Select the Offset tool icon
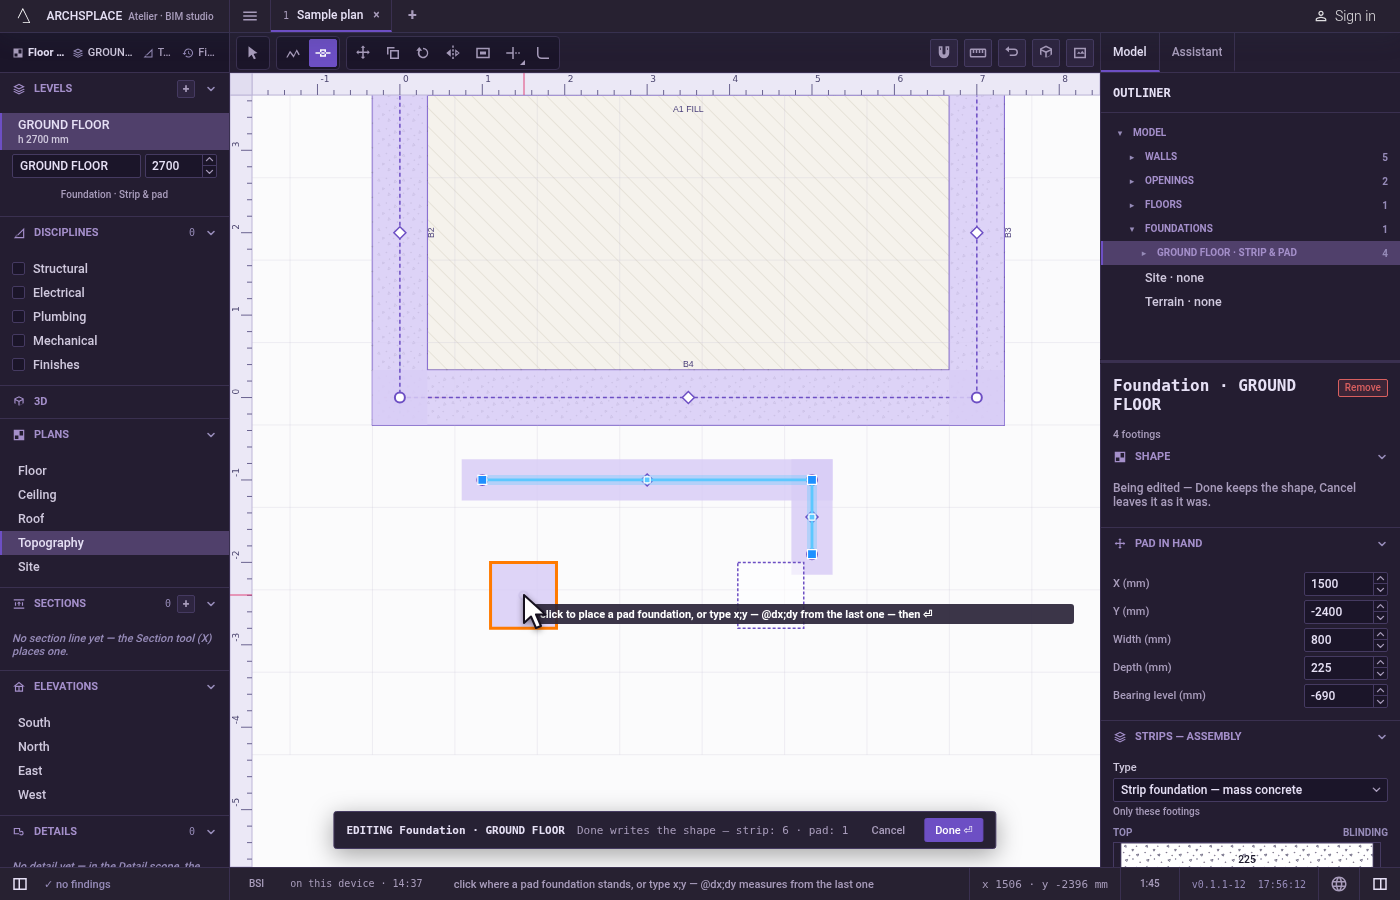The width and height of the screenshot is (1400, 900). click(483, 53)
